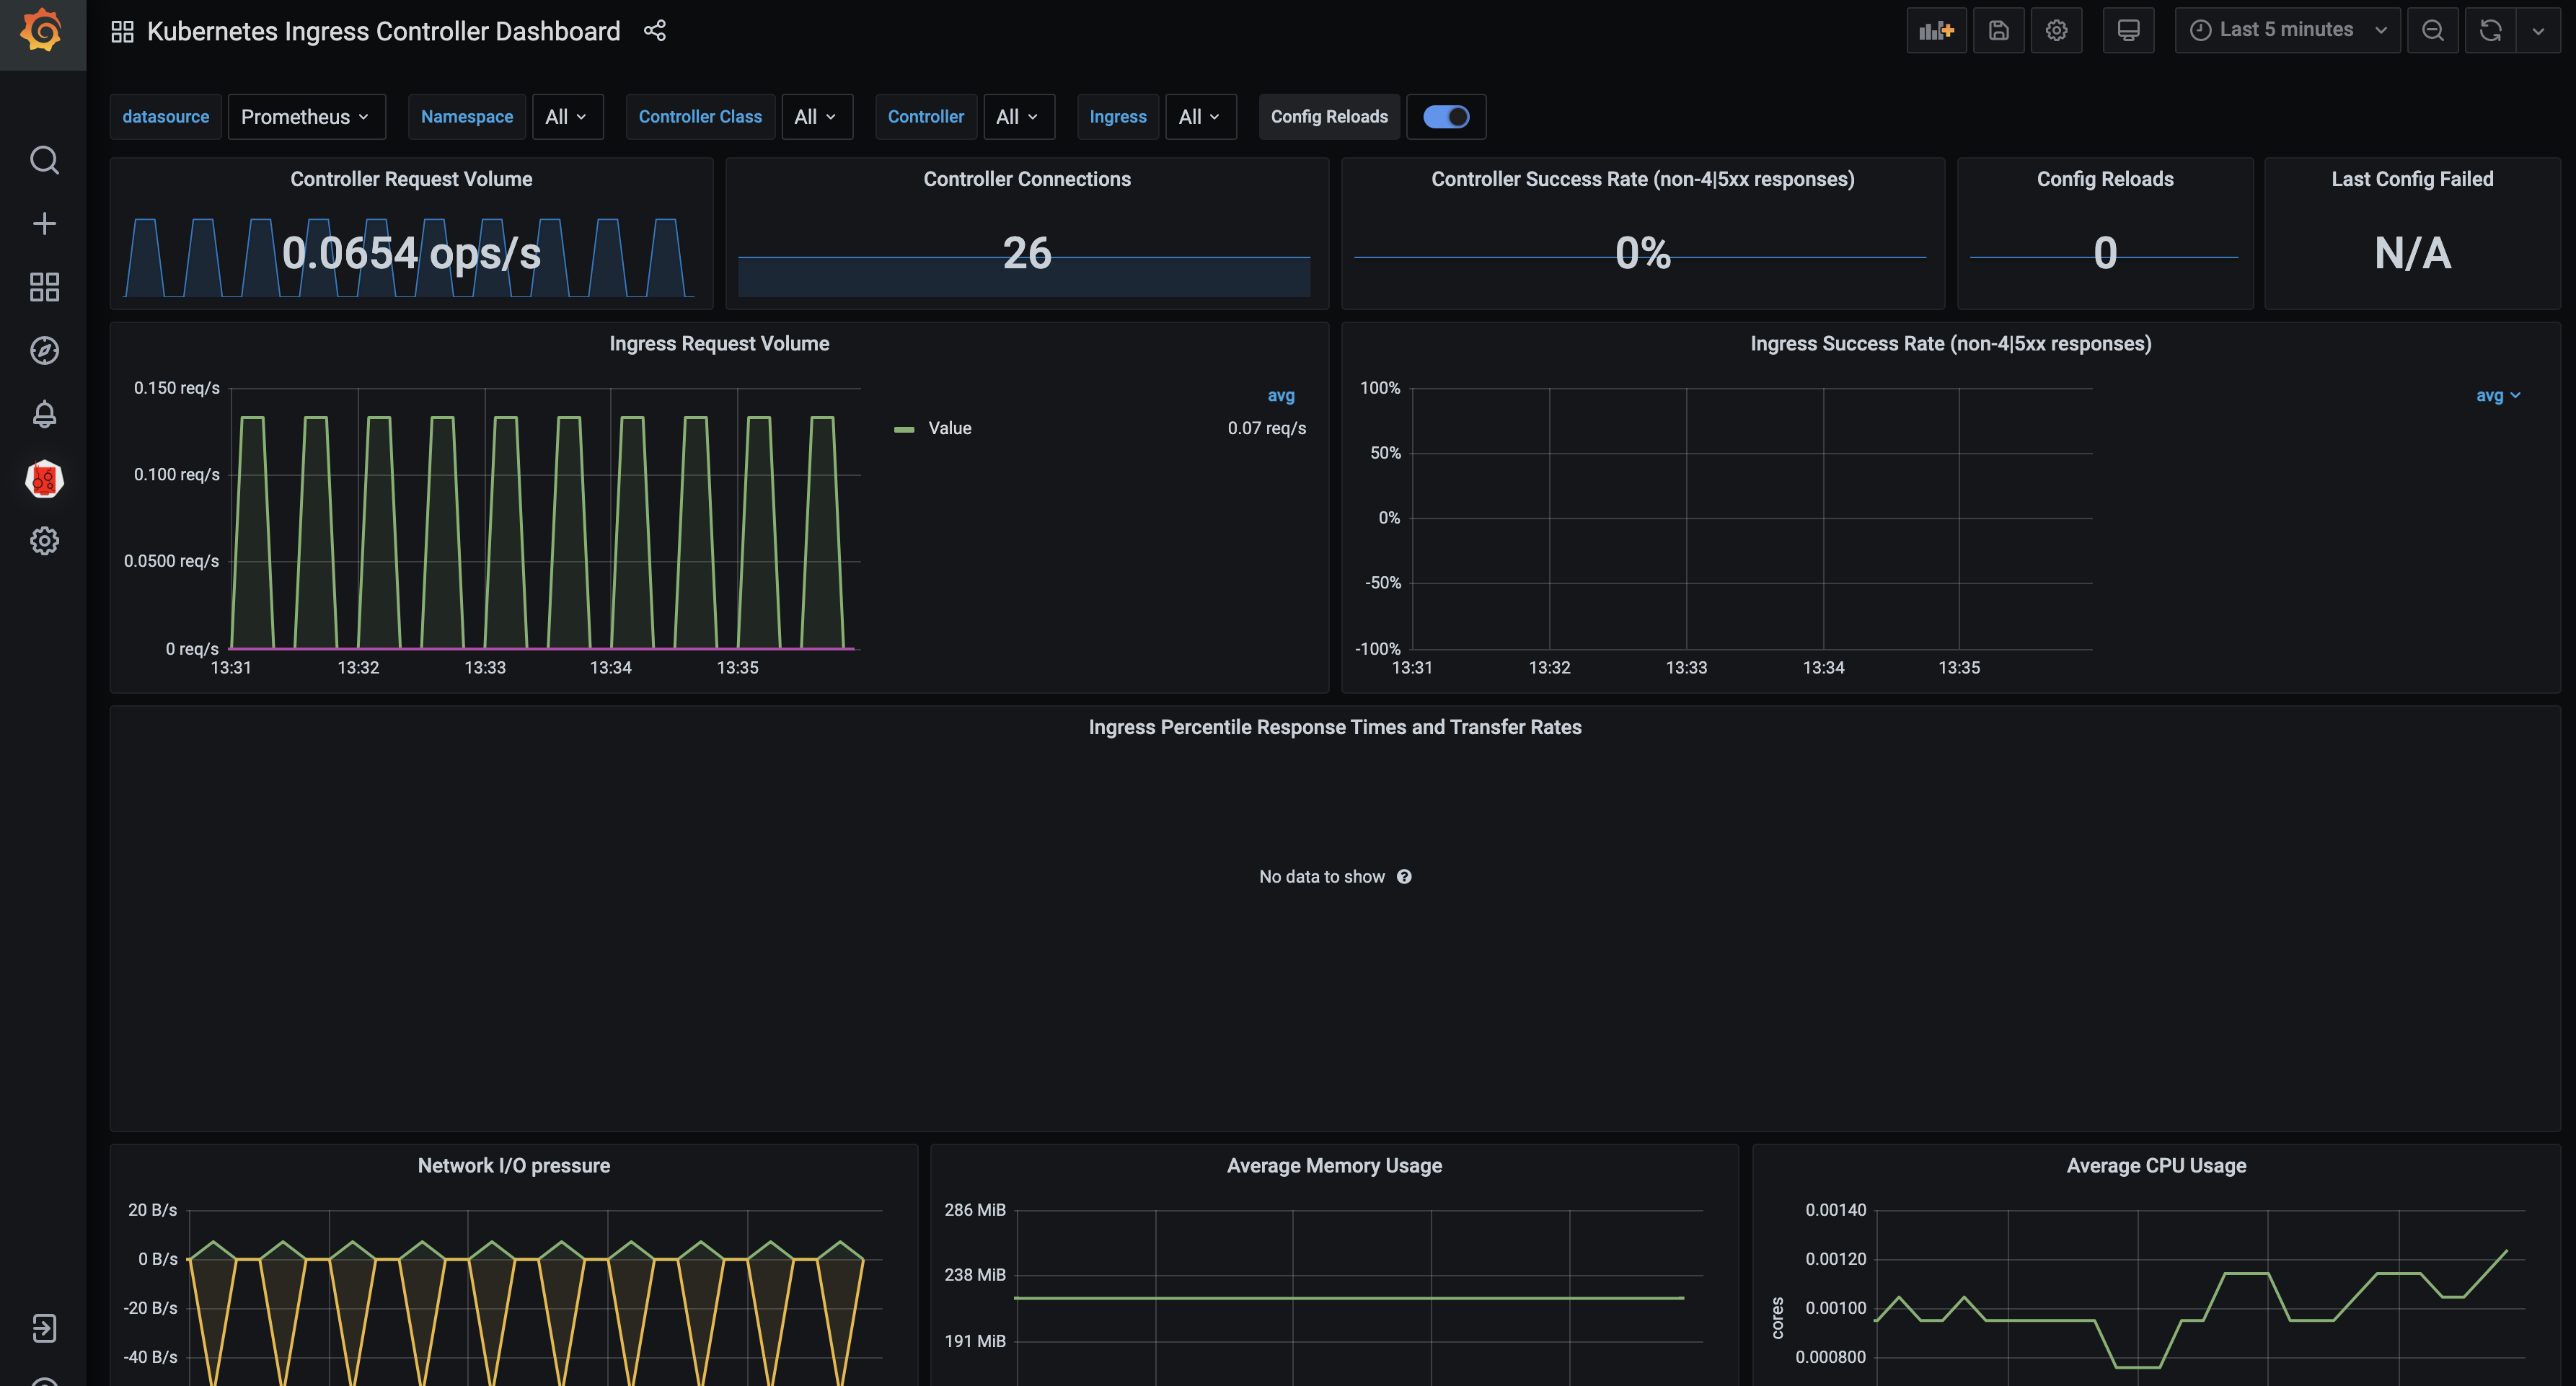
Task: Expand the refresh interval dropdown arrow
Action: click(2538, 30)
